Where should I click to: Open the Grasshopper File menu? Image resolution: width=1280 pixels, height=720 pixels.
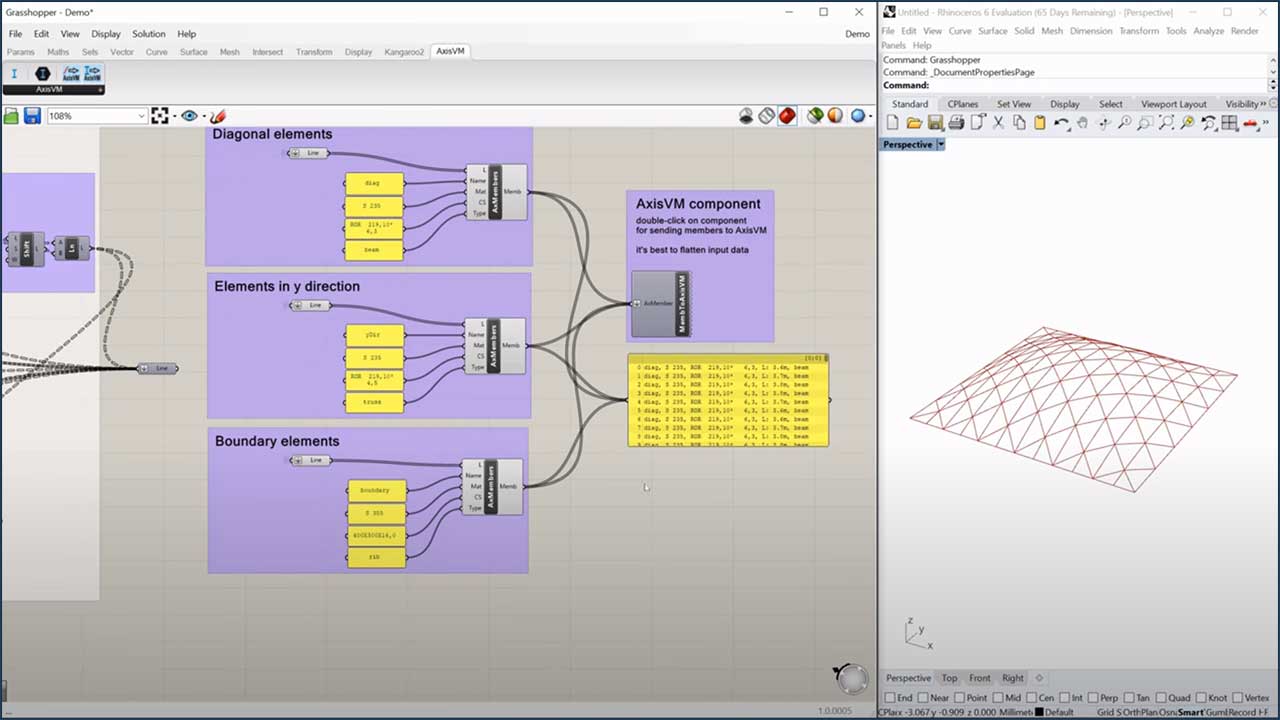coord(15,34)
